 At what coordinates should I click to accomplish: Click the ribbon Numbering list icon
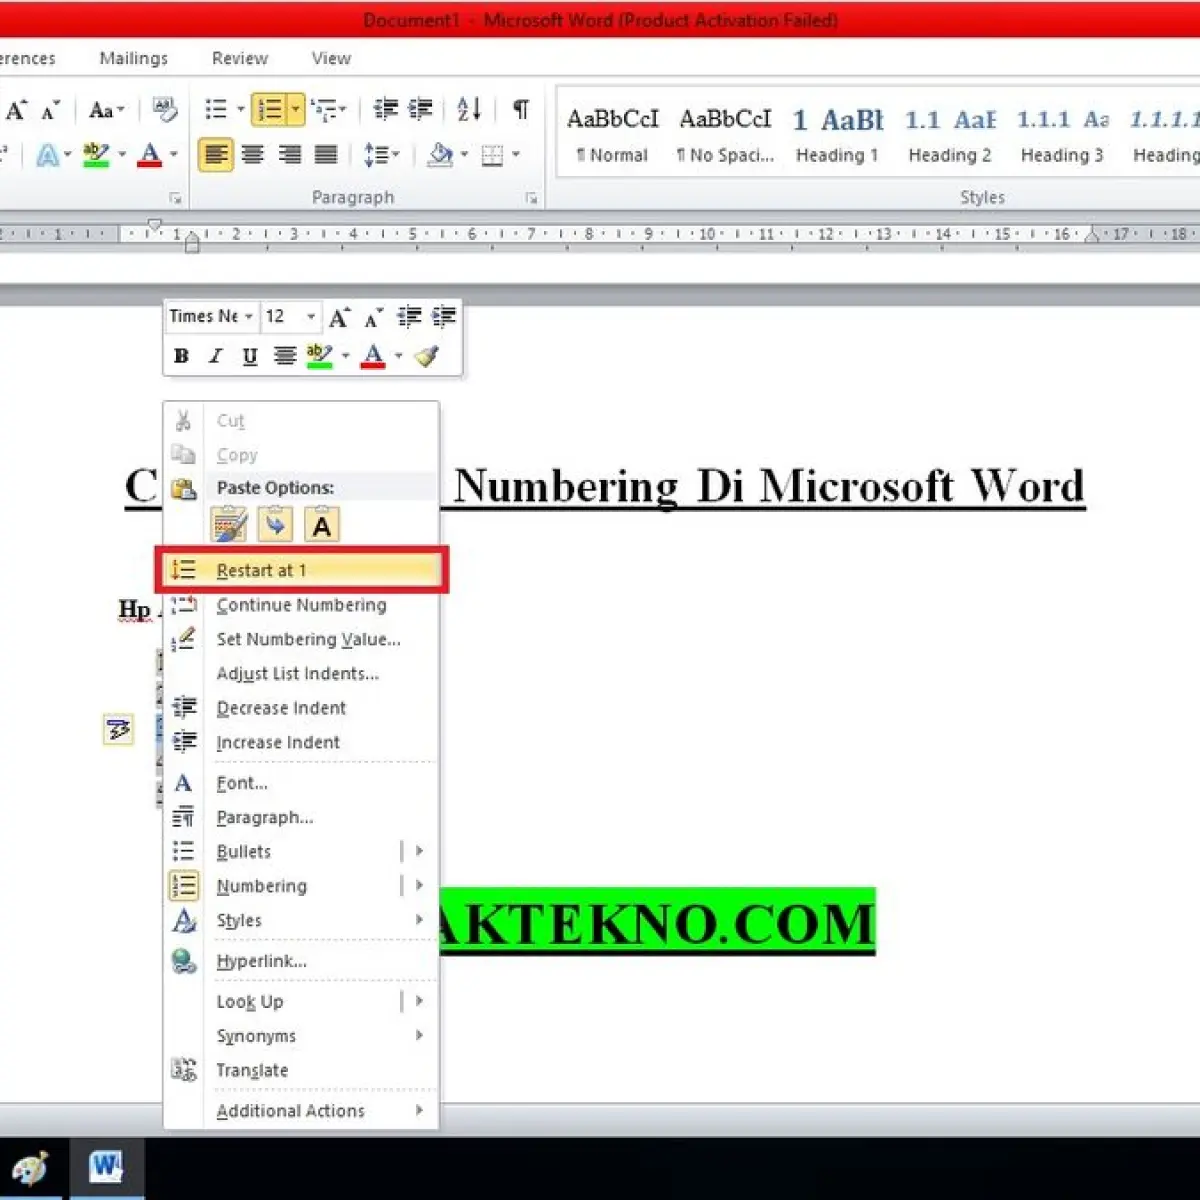coord(269,109)
